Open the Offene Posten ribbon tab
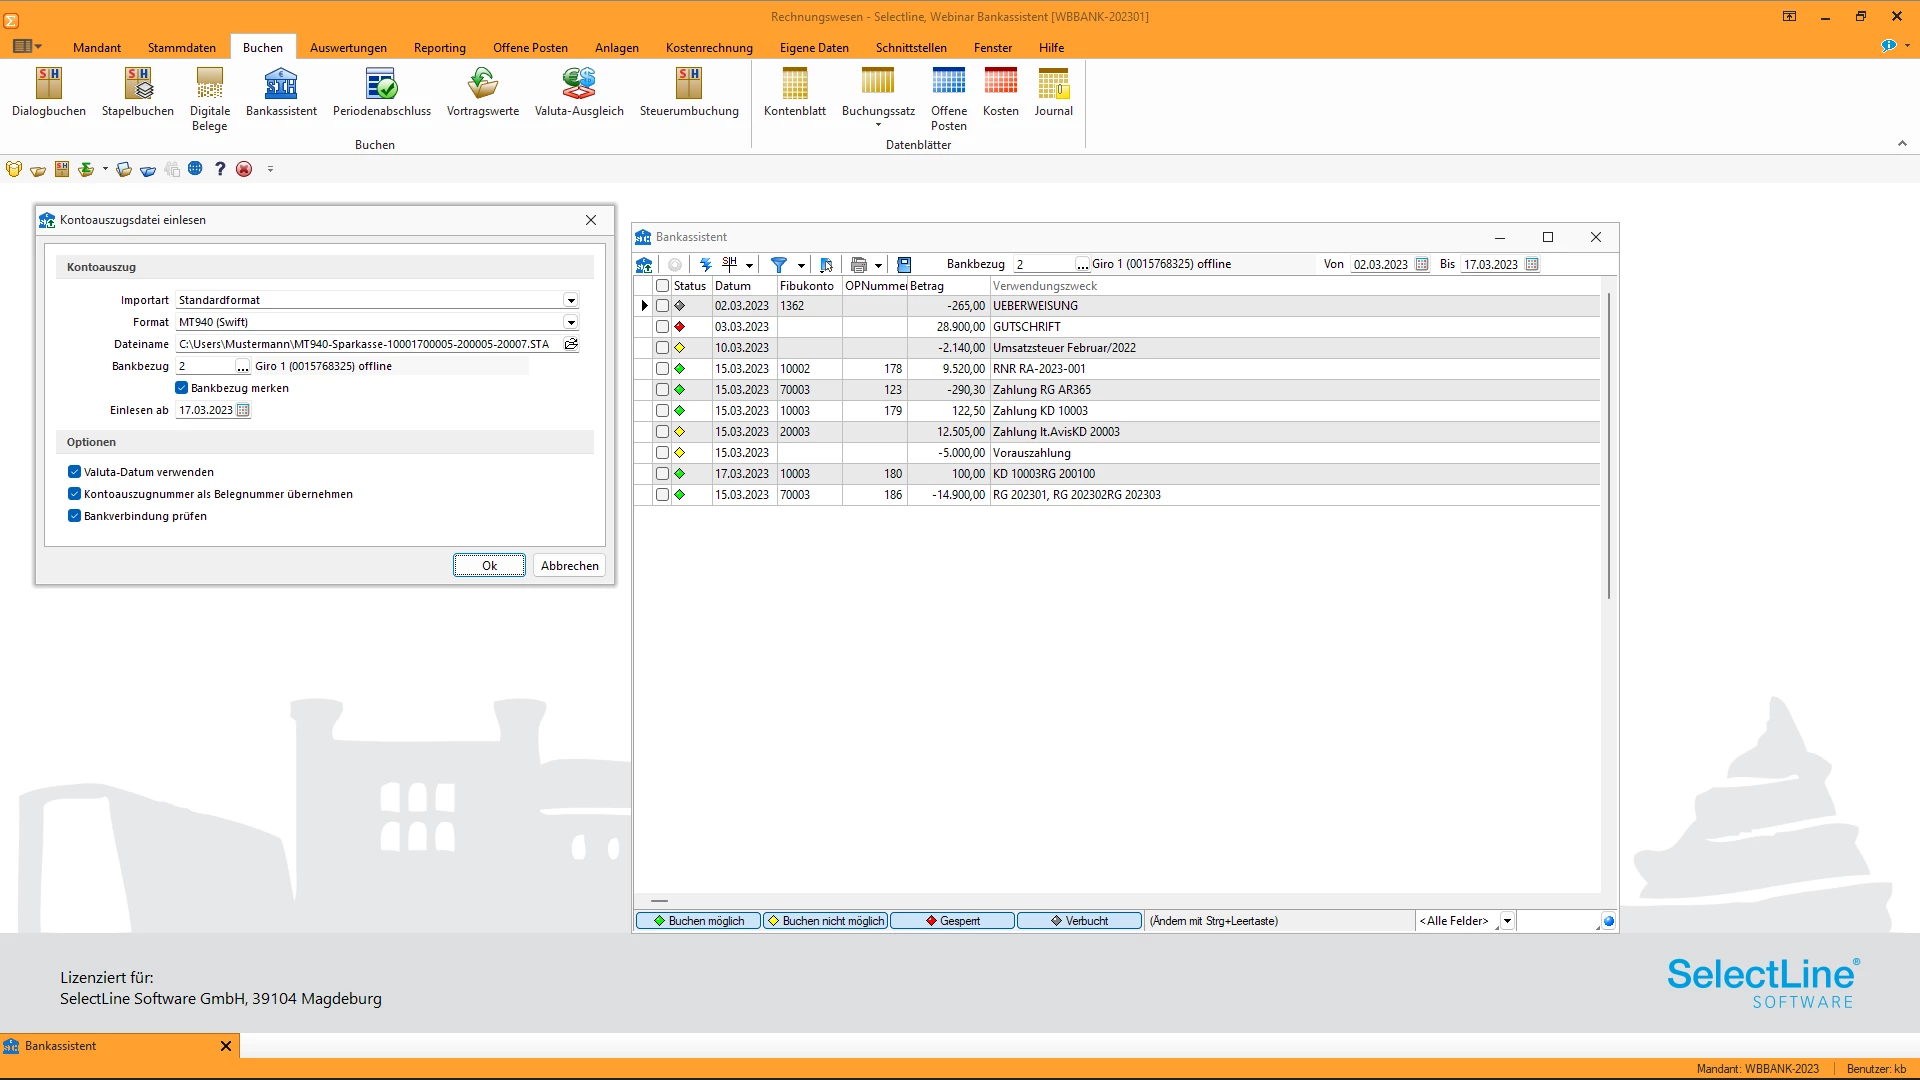This screenshot has width=1920, height=1080. pos(530,48)
